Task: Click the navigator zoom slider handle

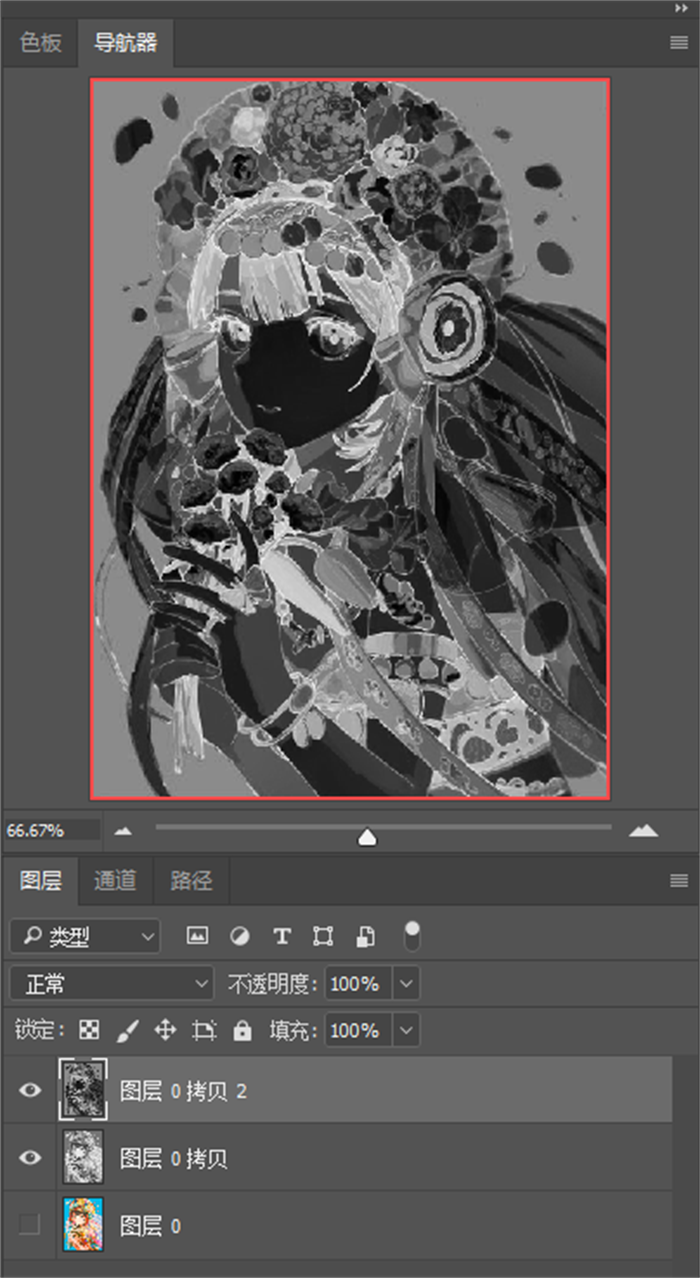Action: (x=367, y=837)
